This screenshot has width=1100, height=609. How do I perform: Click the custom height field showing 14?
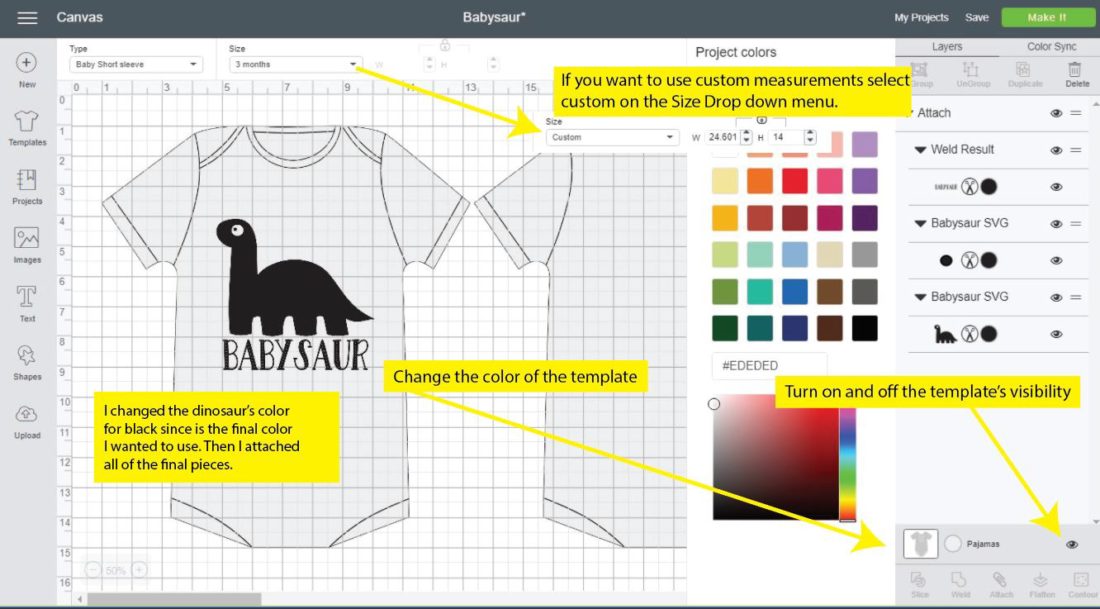tap(786, 138)
